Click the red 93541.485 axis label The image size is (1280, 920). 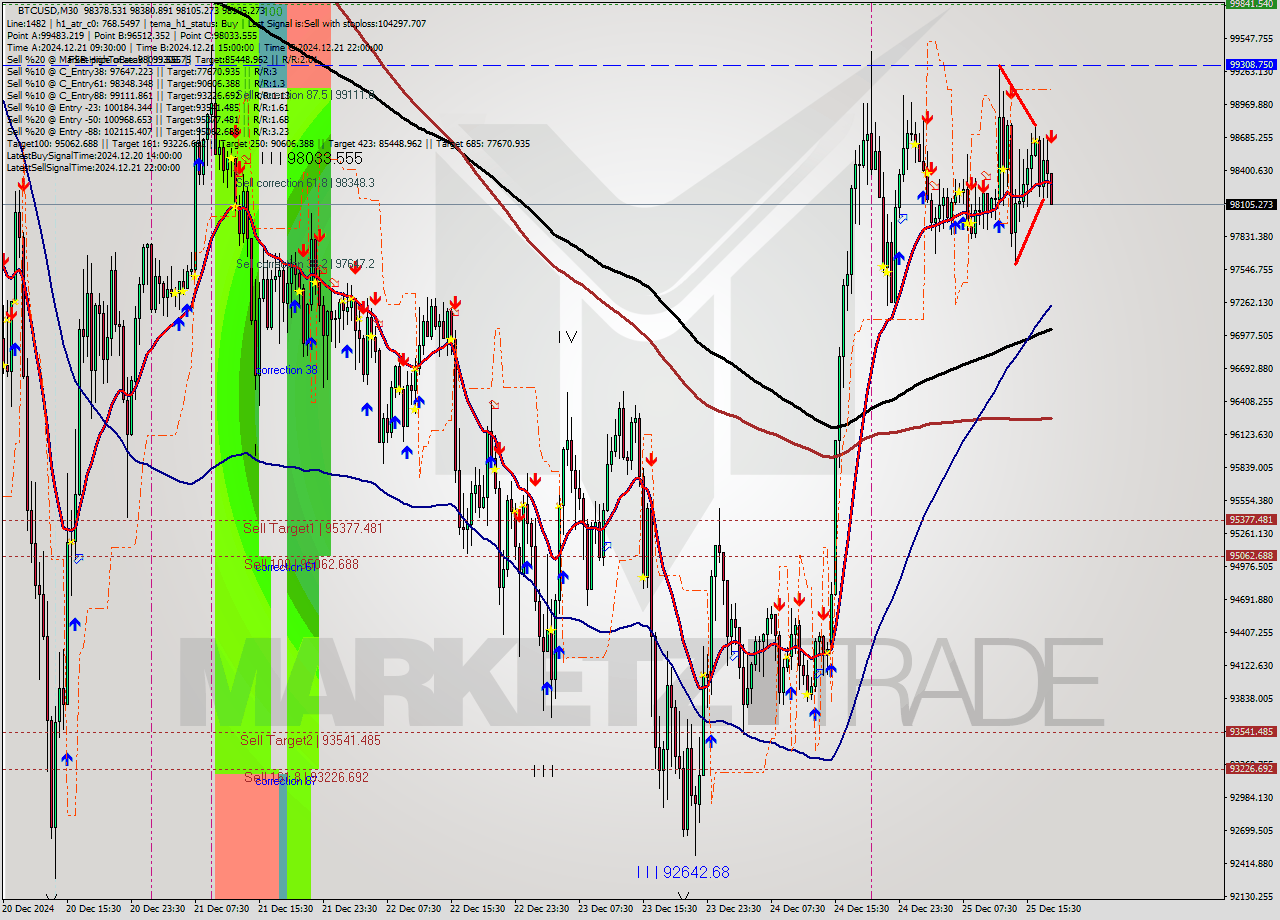click(x=1251, y=732)
